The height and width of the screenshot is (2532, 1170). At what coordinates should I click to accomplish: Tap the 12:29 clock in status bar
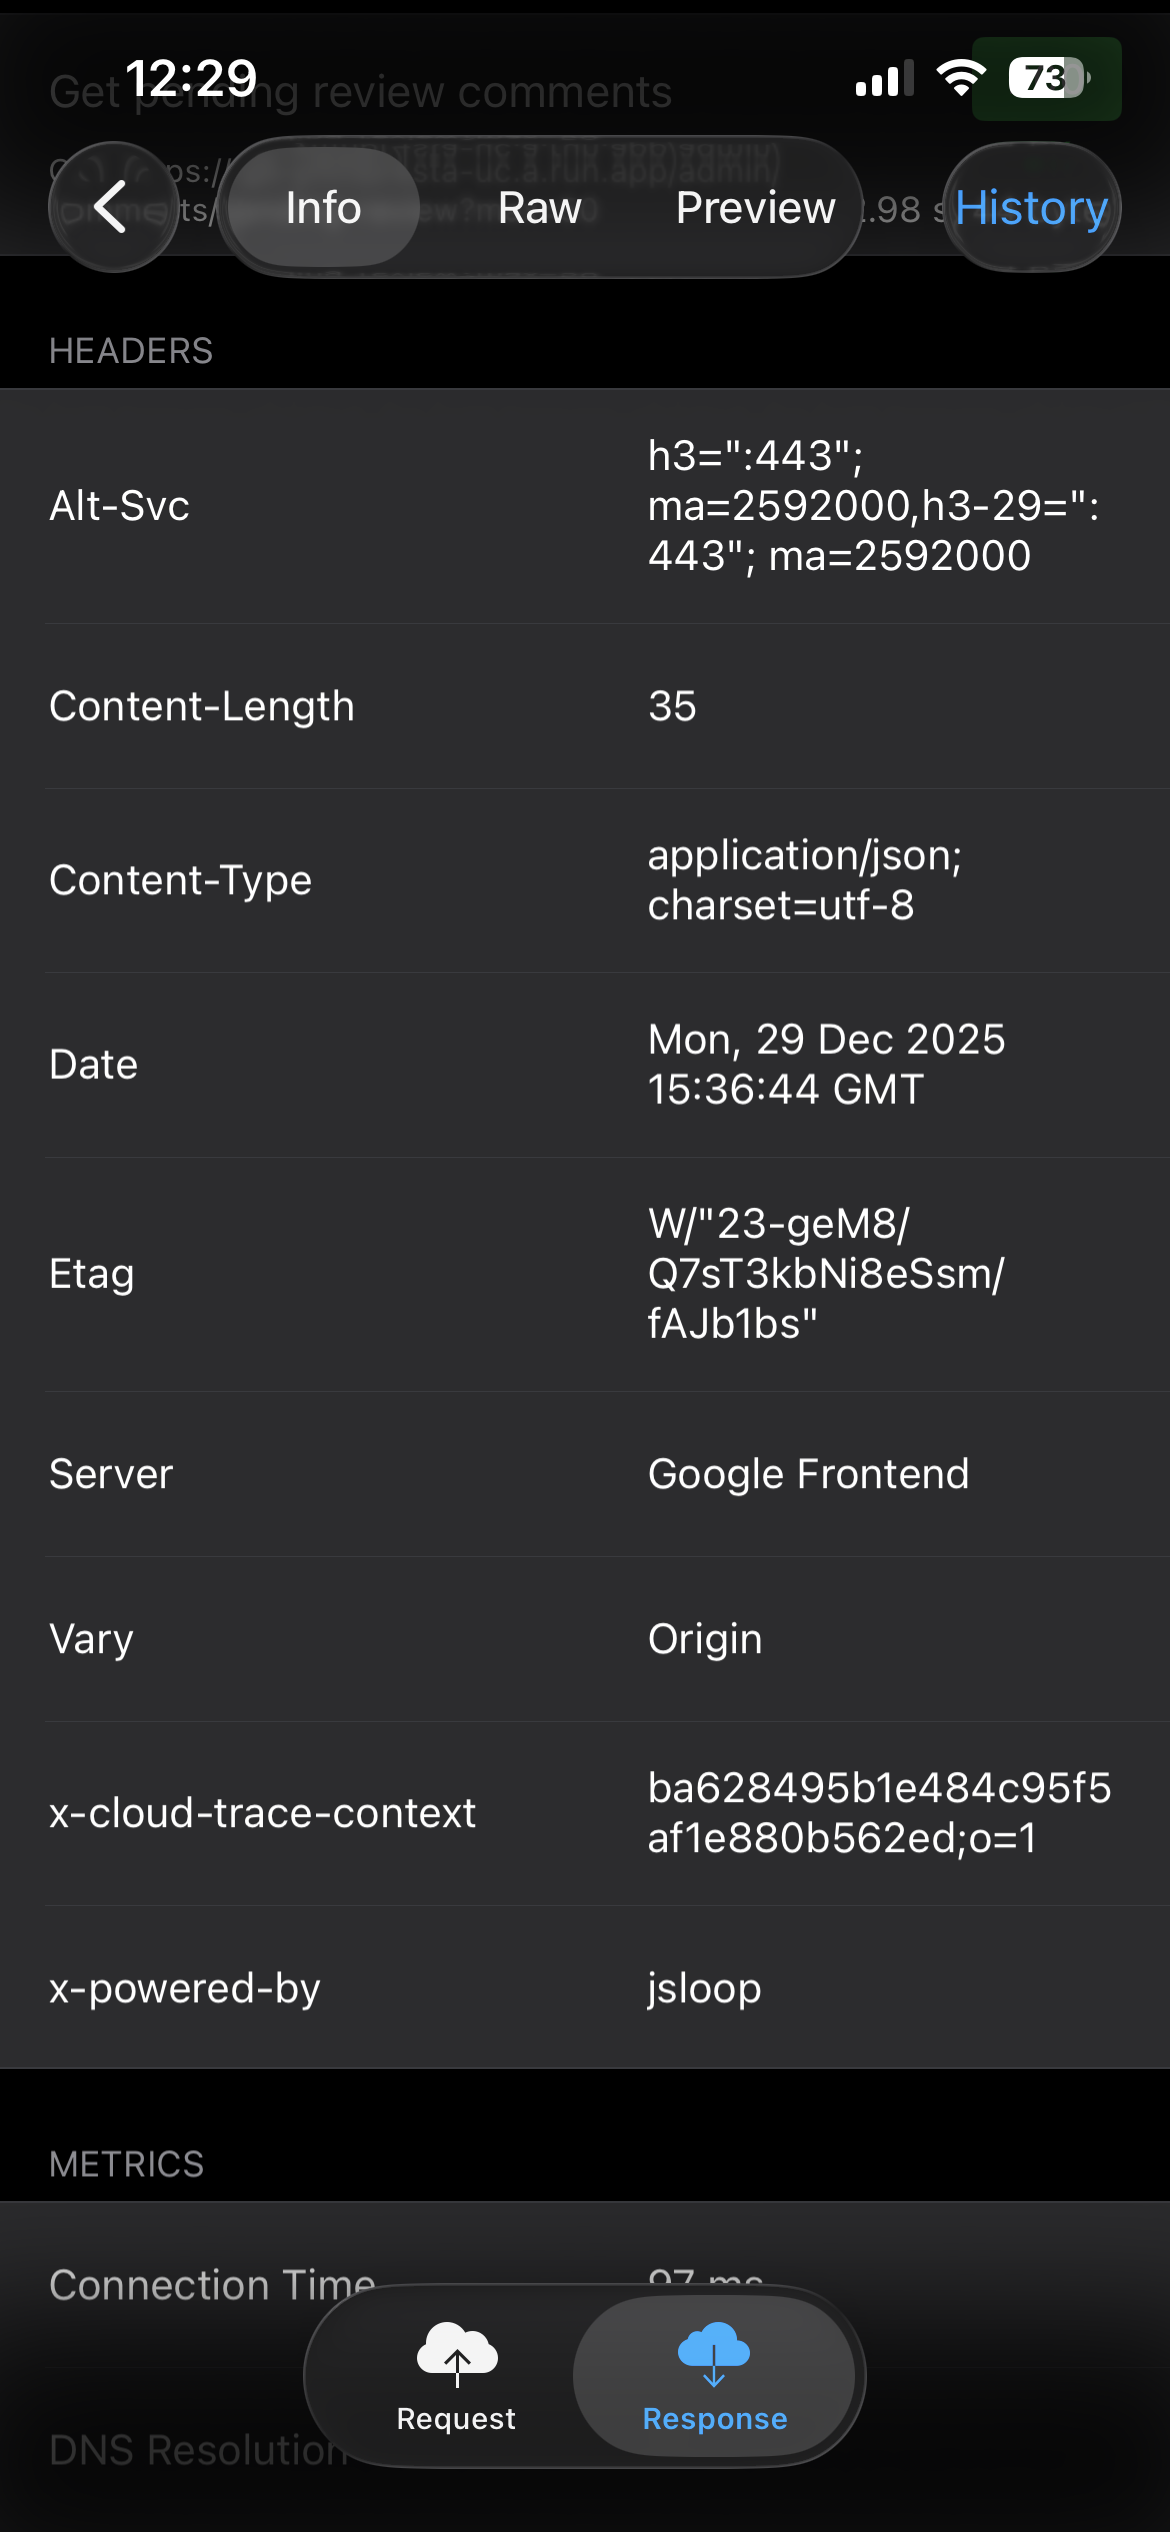(191, 78)
